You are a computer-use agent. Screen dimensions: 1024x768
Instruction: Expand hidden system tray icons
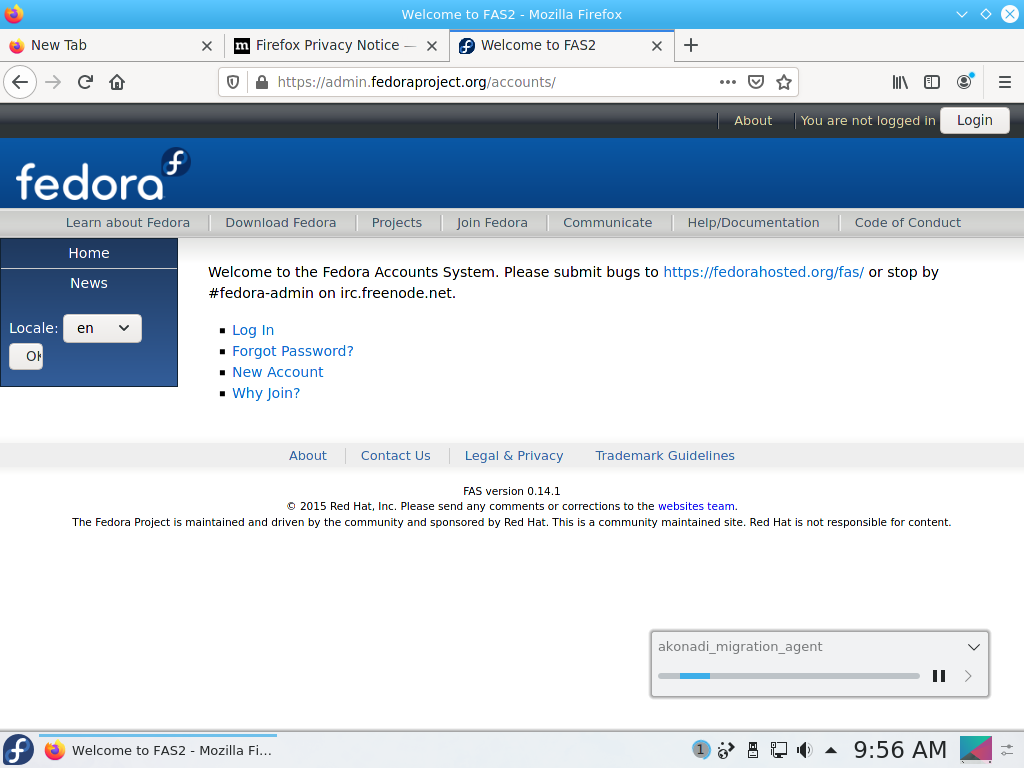point(831,750)
